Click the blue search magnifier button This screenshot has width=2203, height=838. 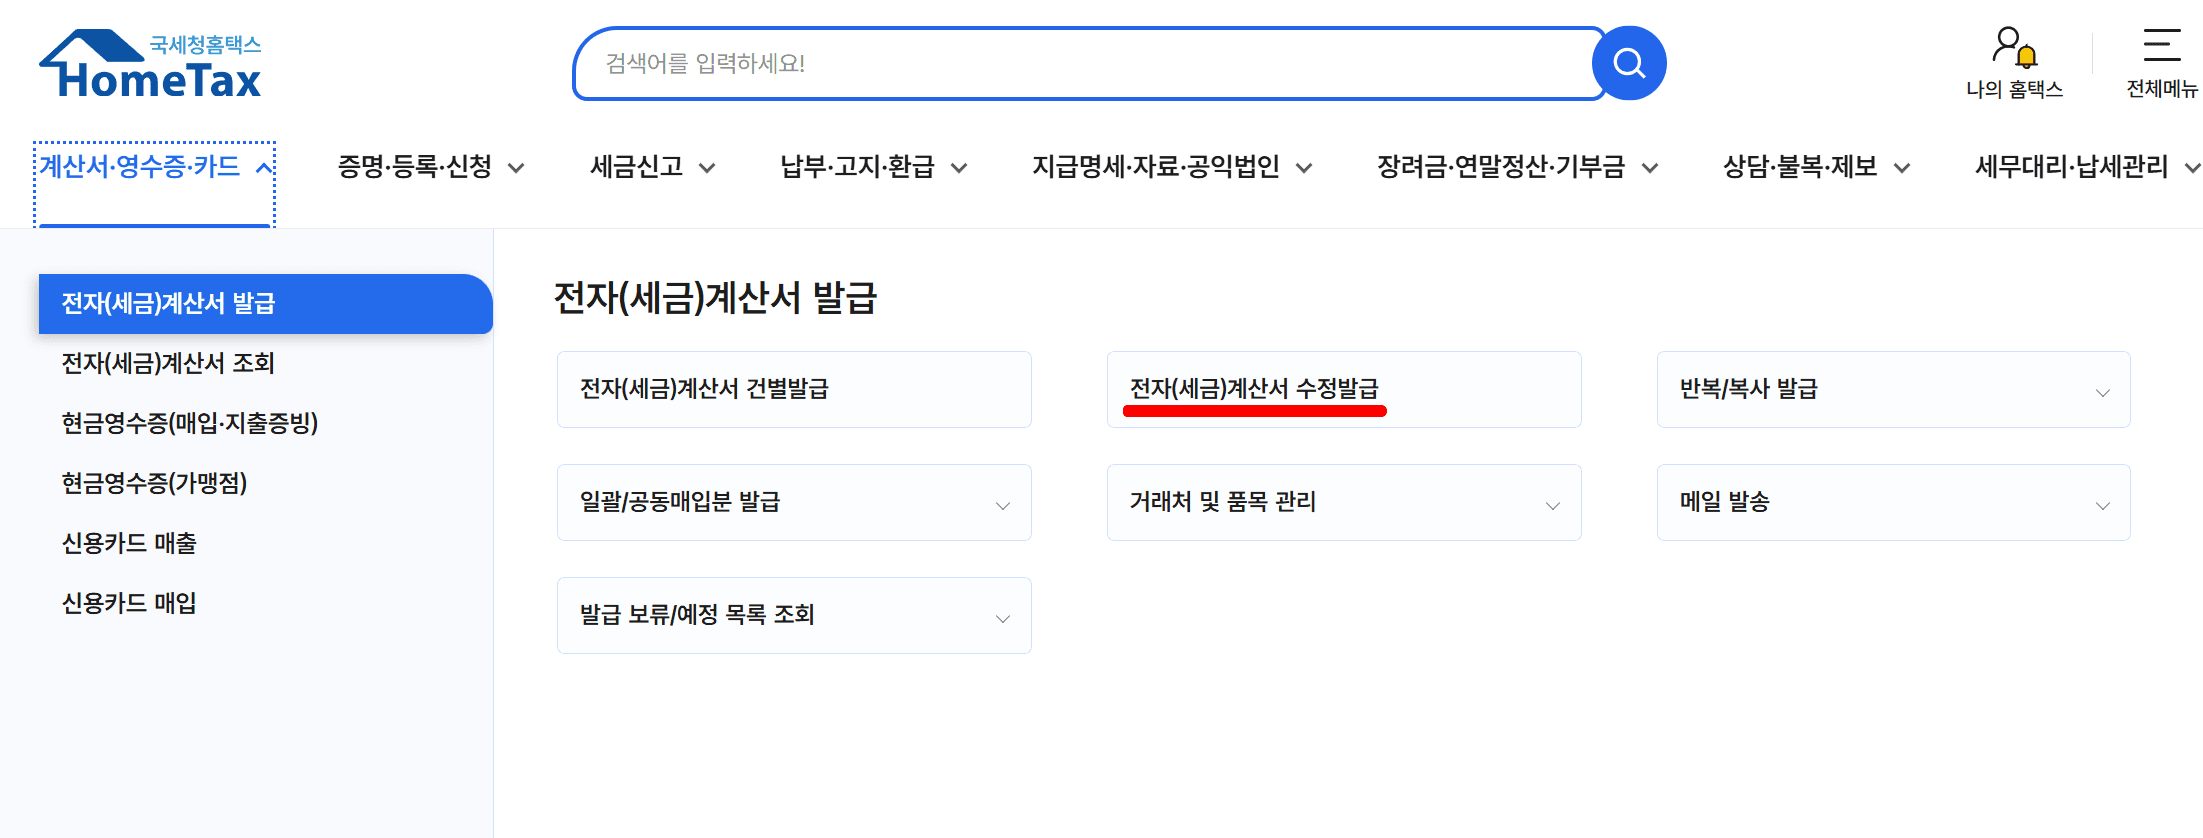point(1629,63)
